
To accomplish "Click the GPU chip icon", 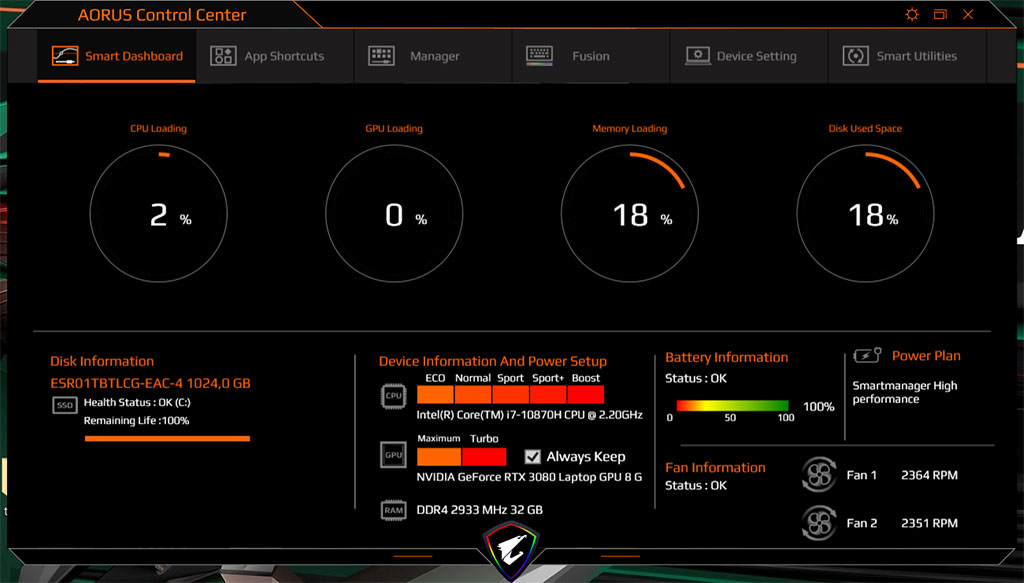I will [x=393, y=456].
